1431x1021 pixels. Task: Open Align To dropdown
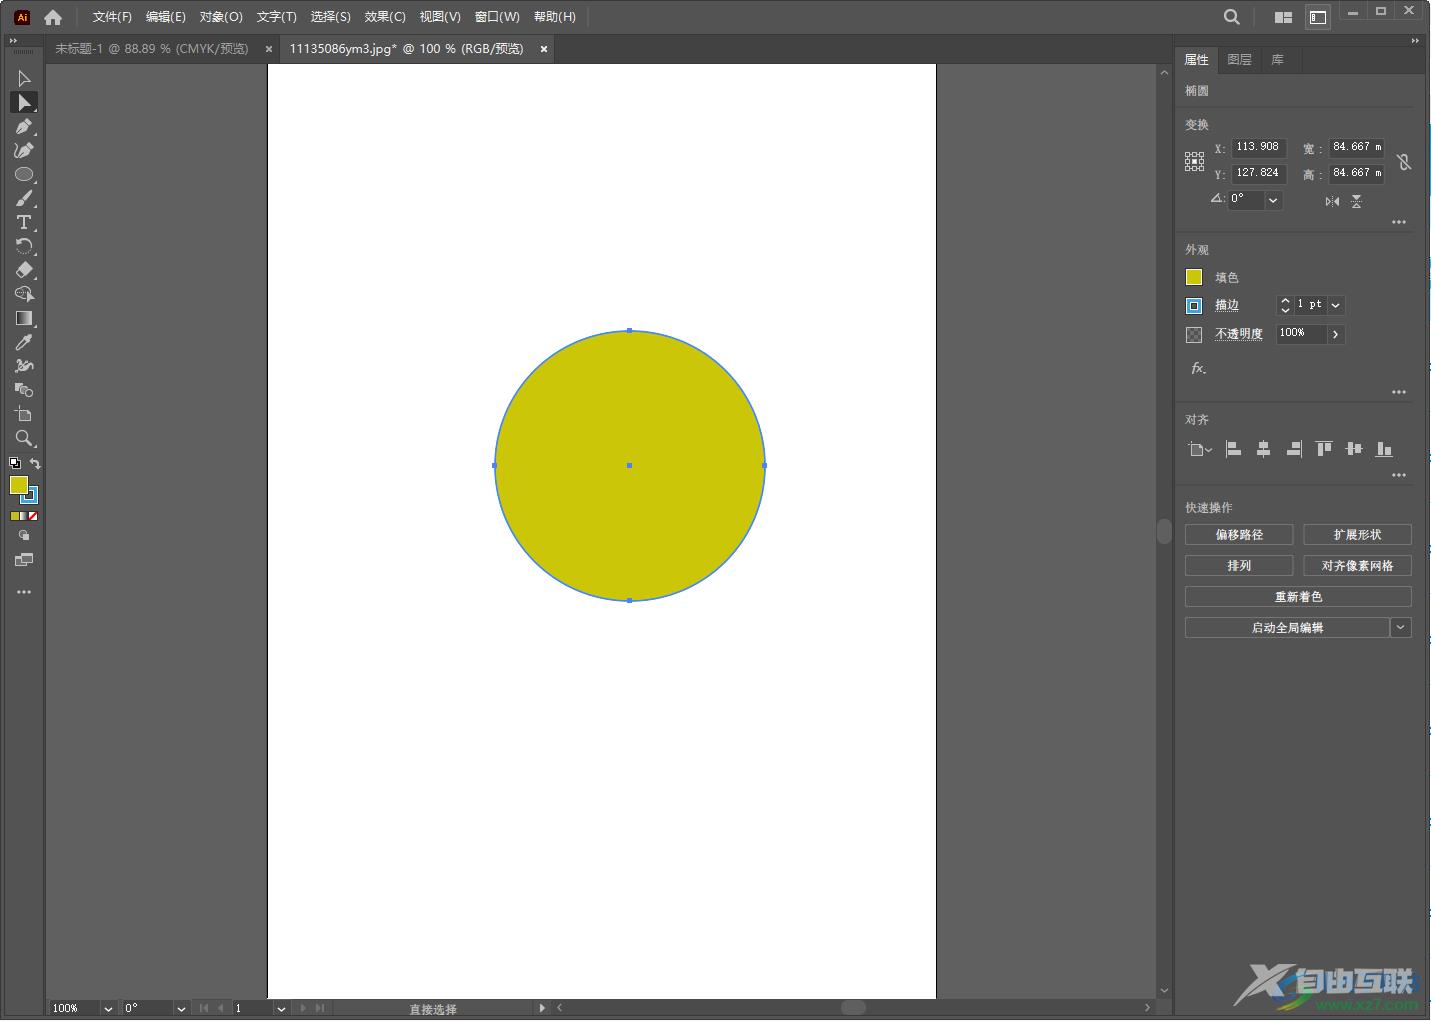click(1200, 449)
